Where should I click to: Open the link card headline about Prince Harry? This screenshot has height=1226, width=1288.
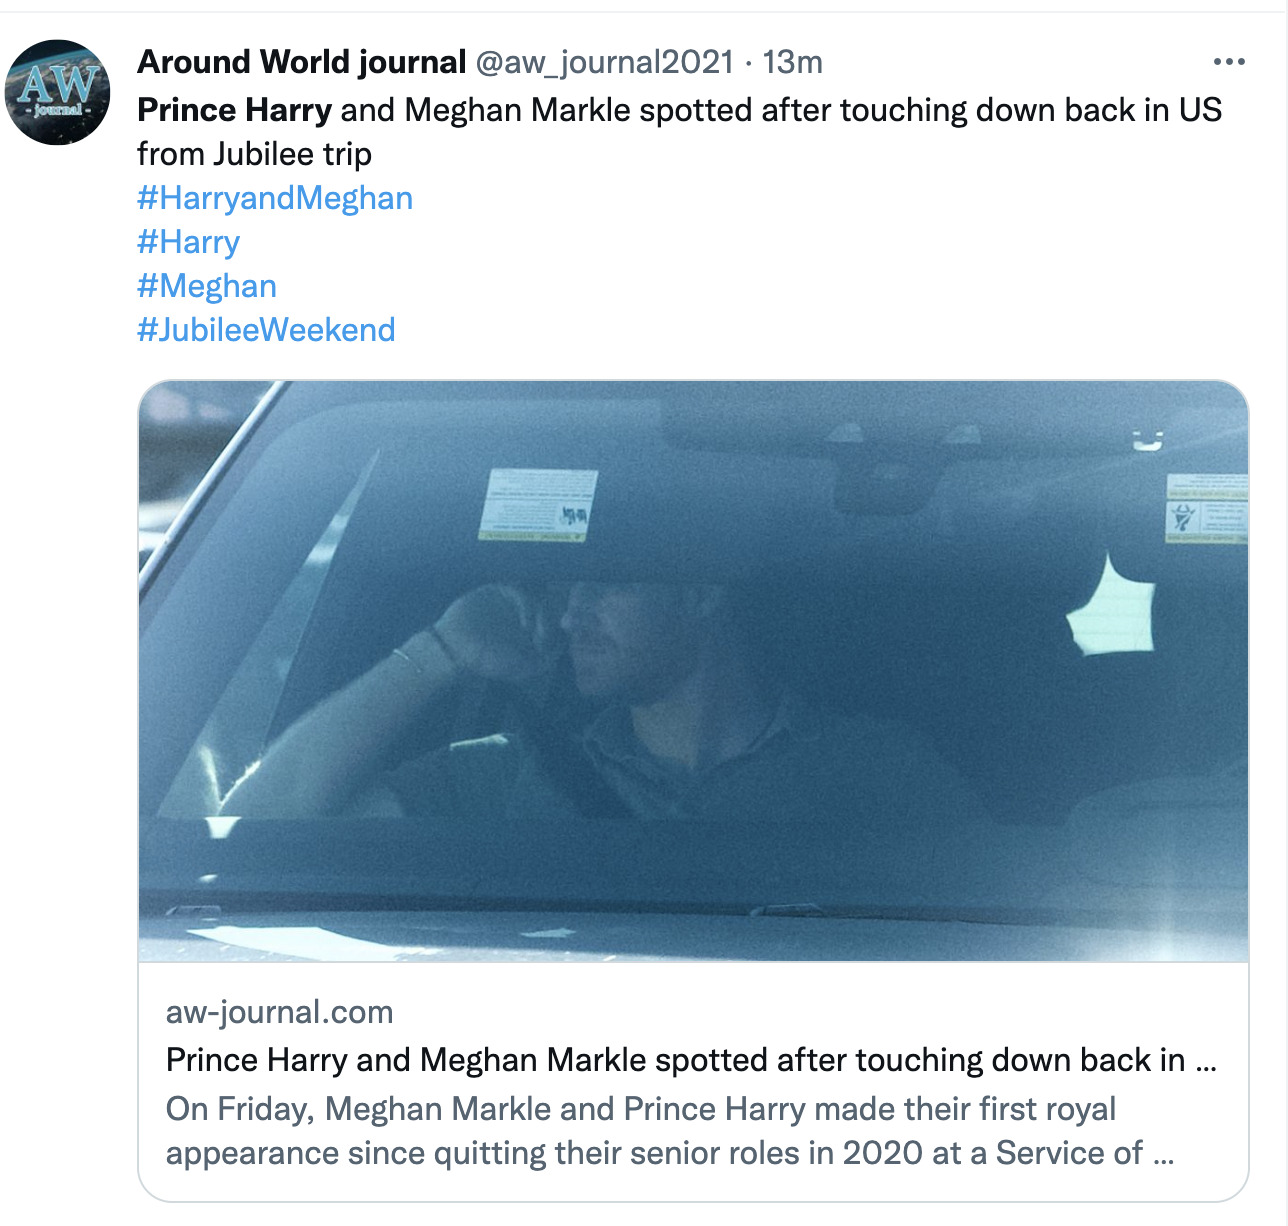coord(691,1060)
